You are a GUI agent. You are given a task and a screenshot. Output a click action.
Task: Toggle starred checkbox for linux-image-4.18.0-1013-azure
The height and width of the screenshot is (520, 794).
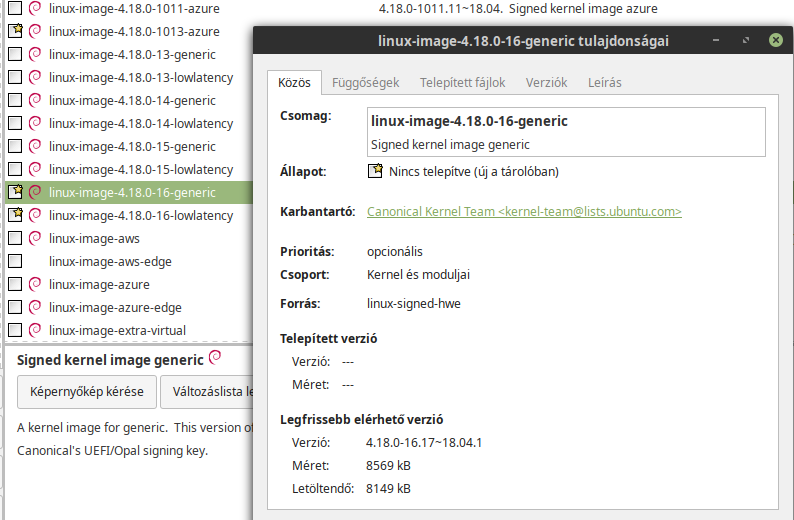tap(15, 31)
